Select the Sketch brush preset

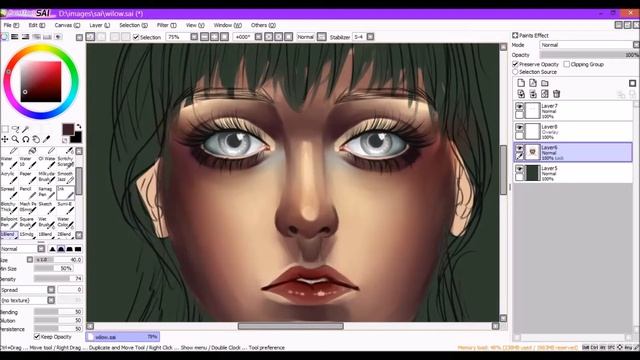tap(46, 207)
